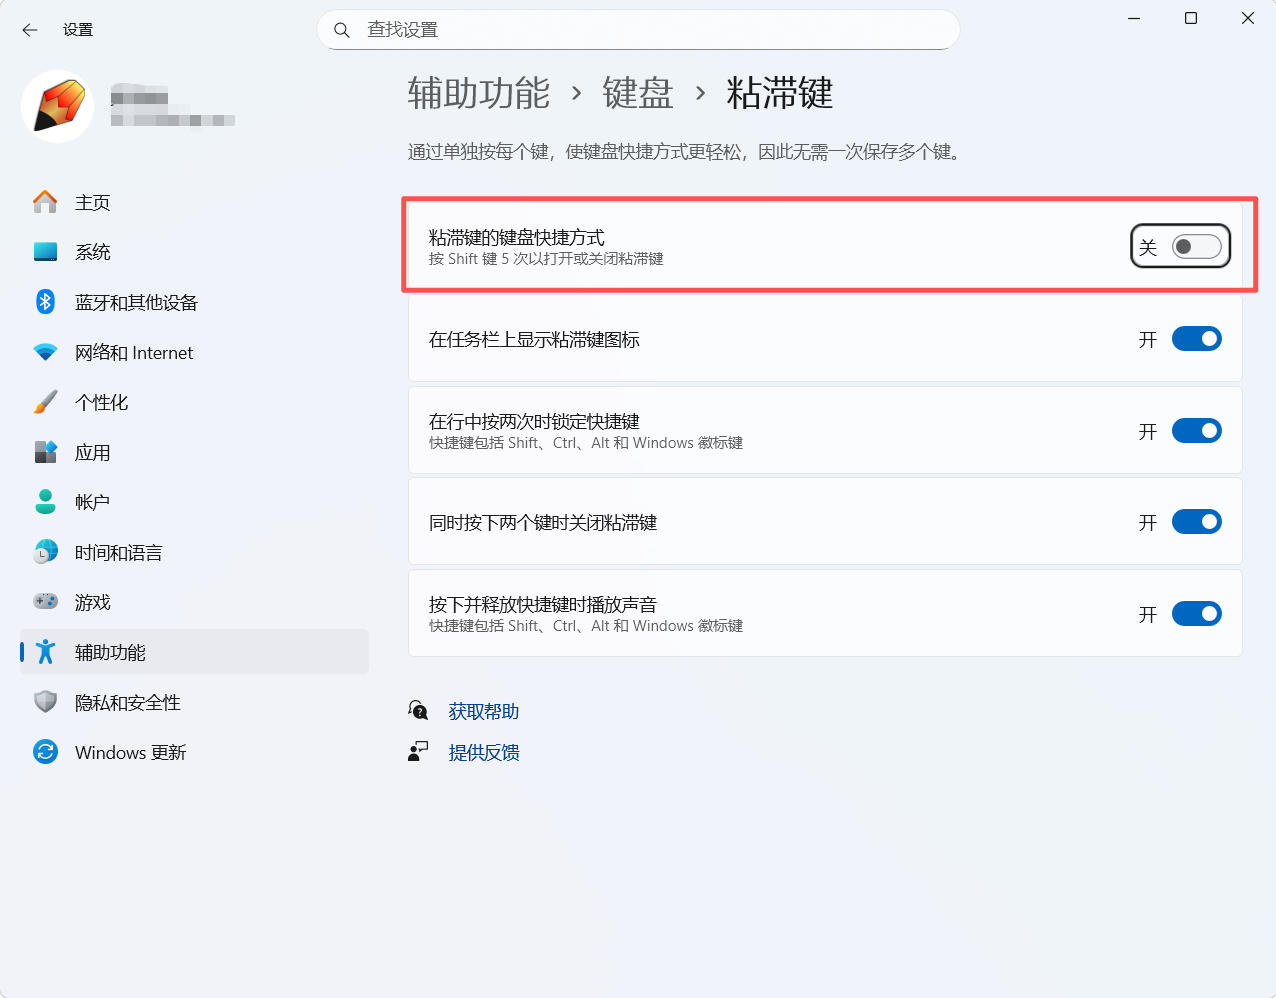Click the user profile avatar picture
Viewport: 1276px width, 998px height.
(58, 106)
